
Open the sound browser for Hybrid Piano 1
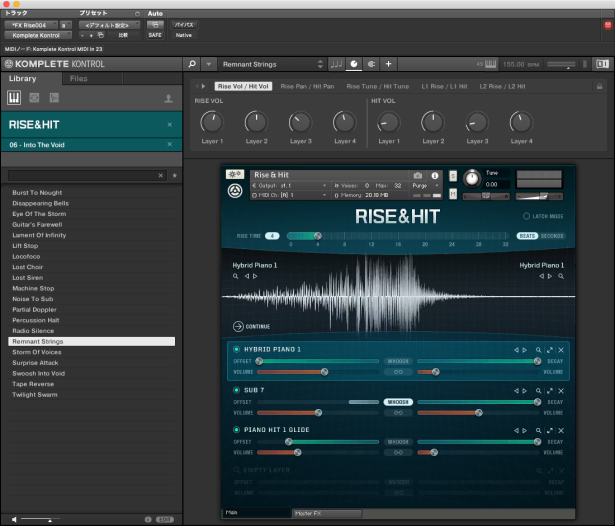[x=539, y=350]
